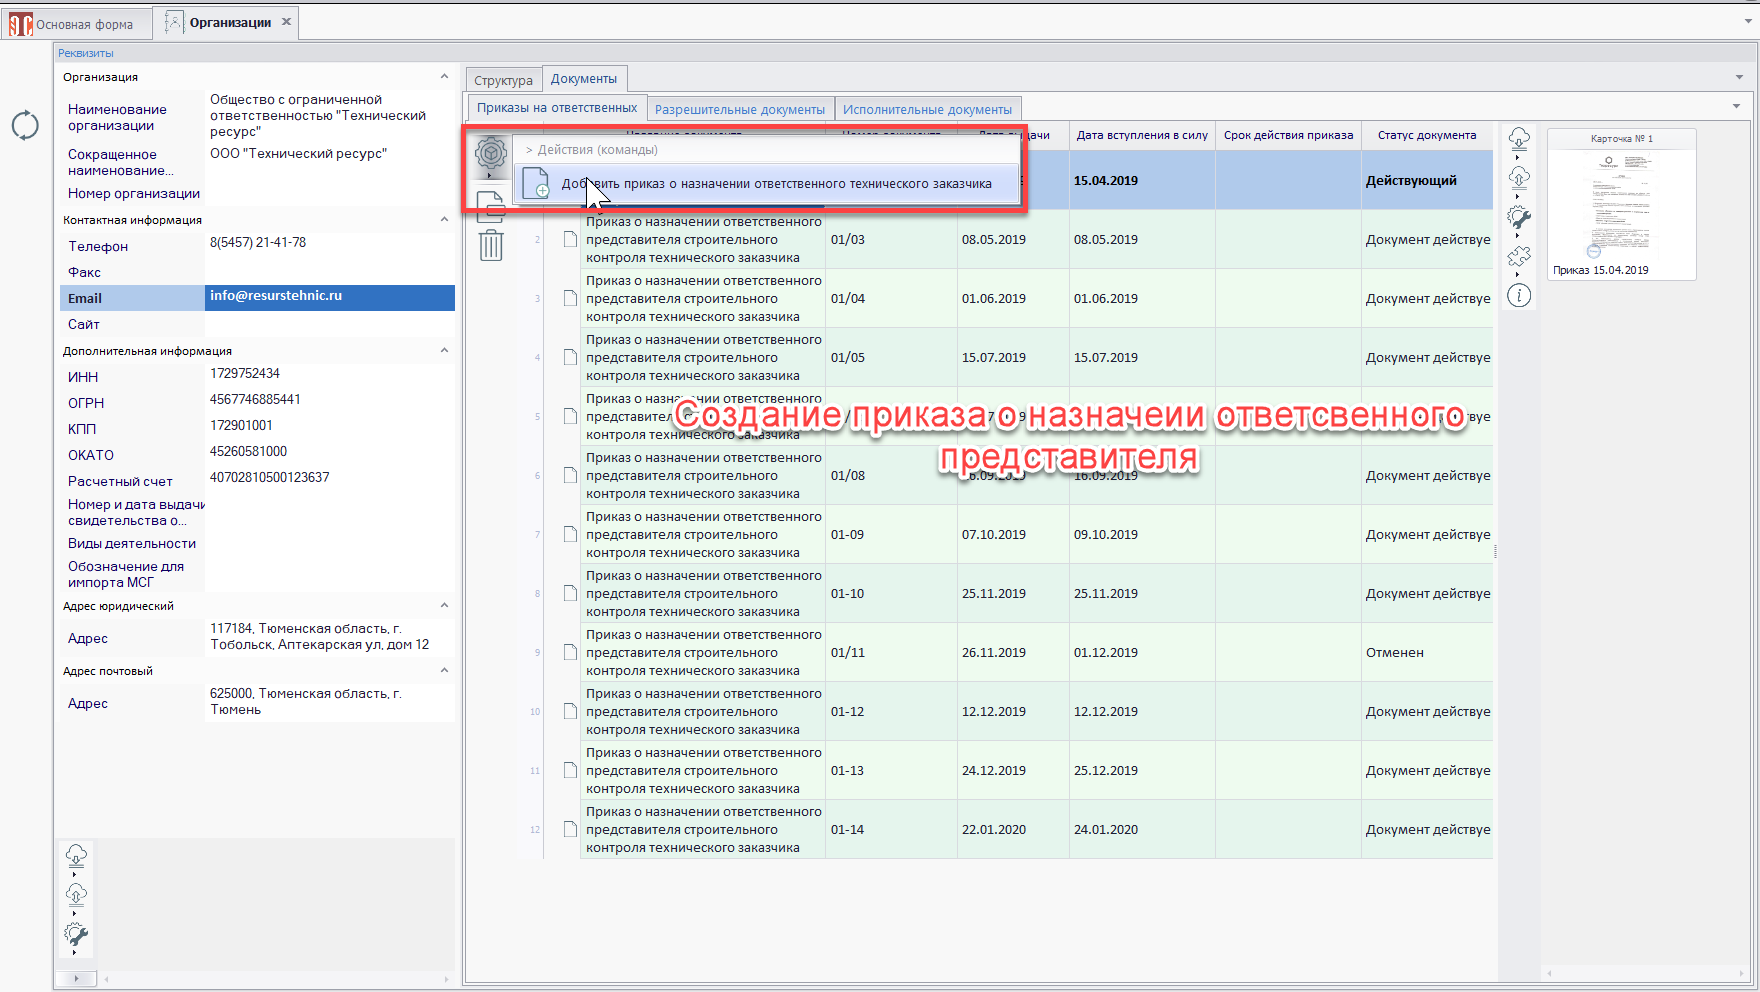Click the document icon in the row numbered 01-13

coord(570,770)
